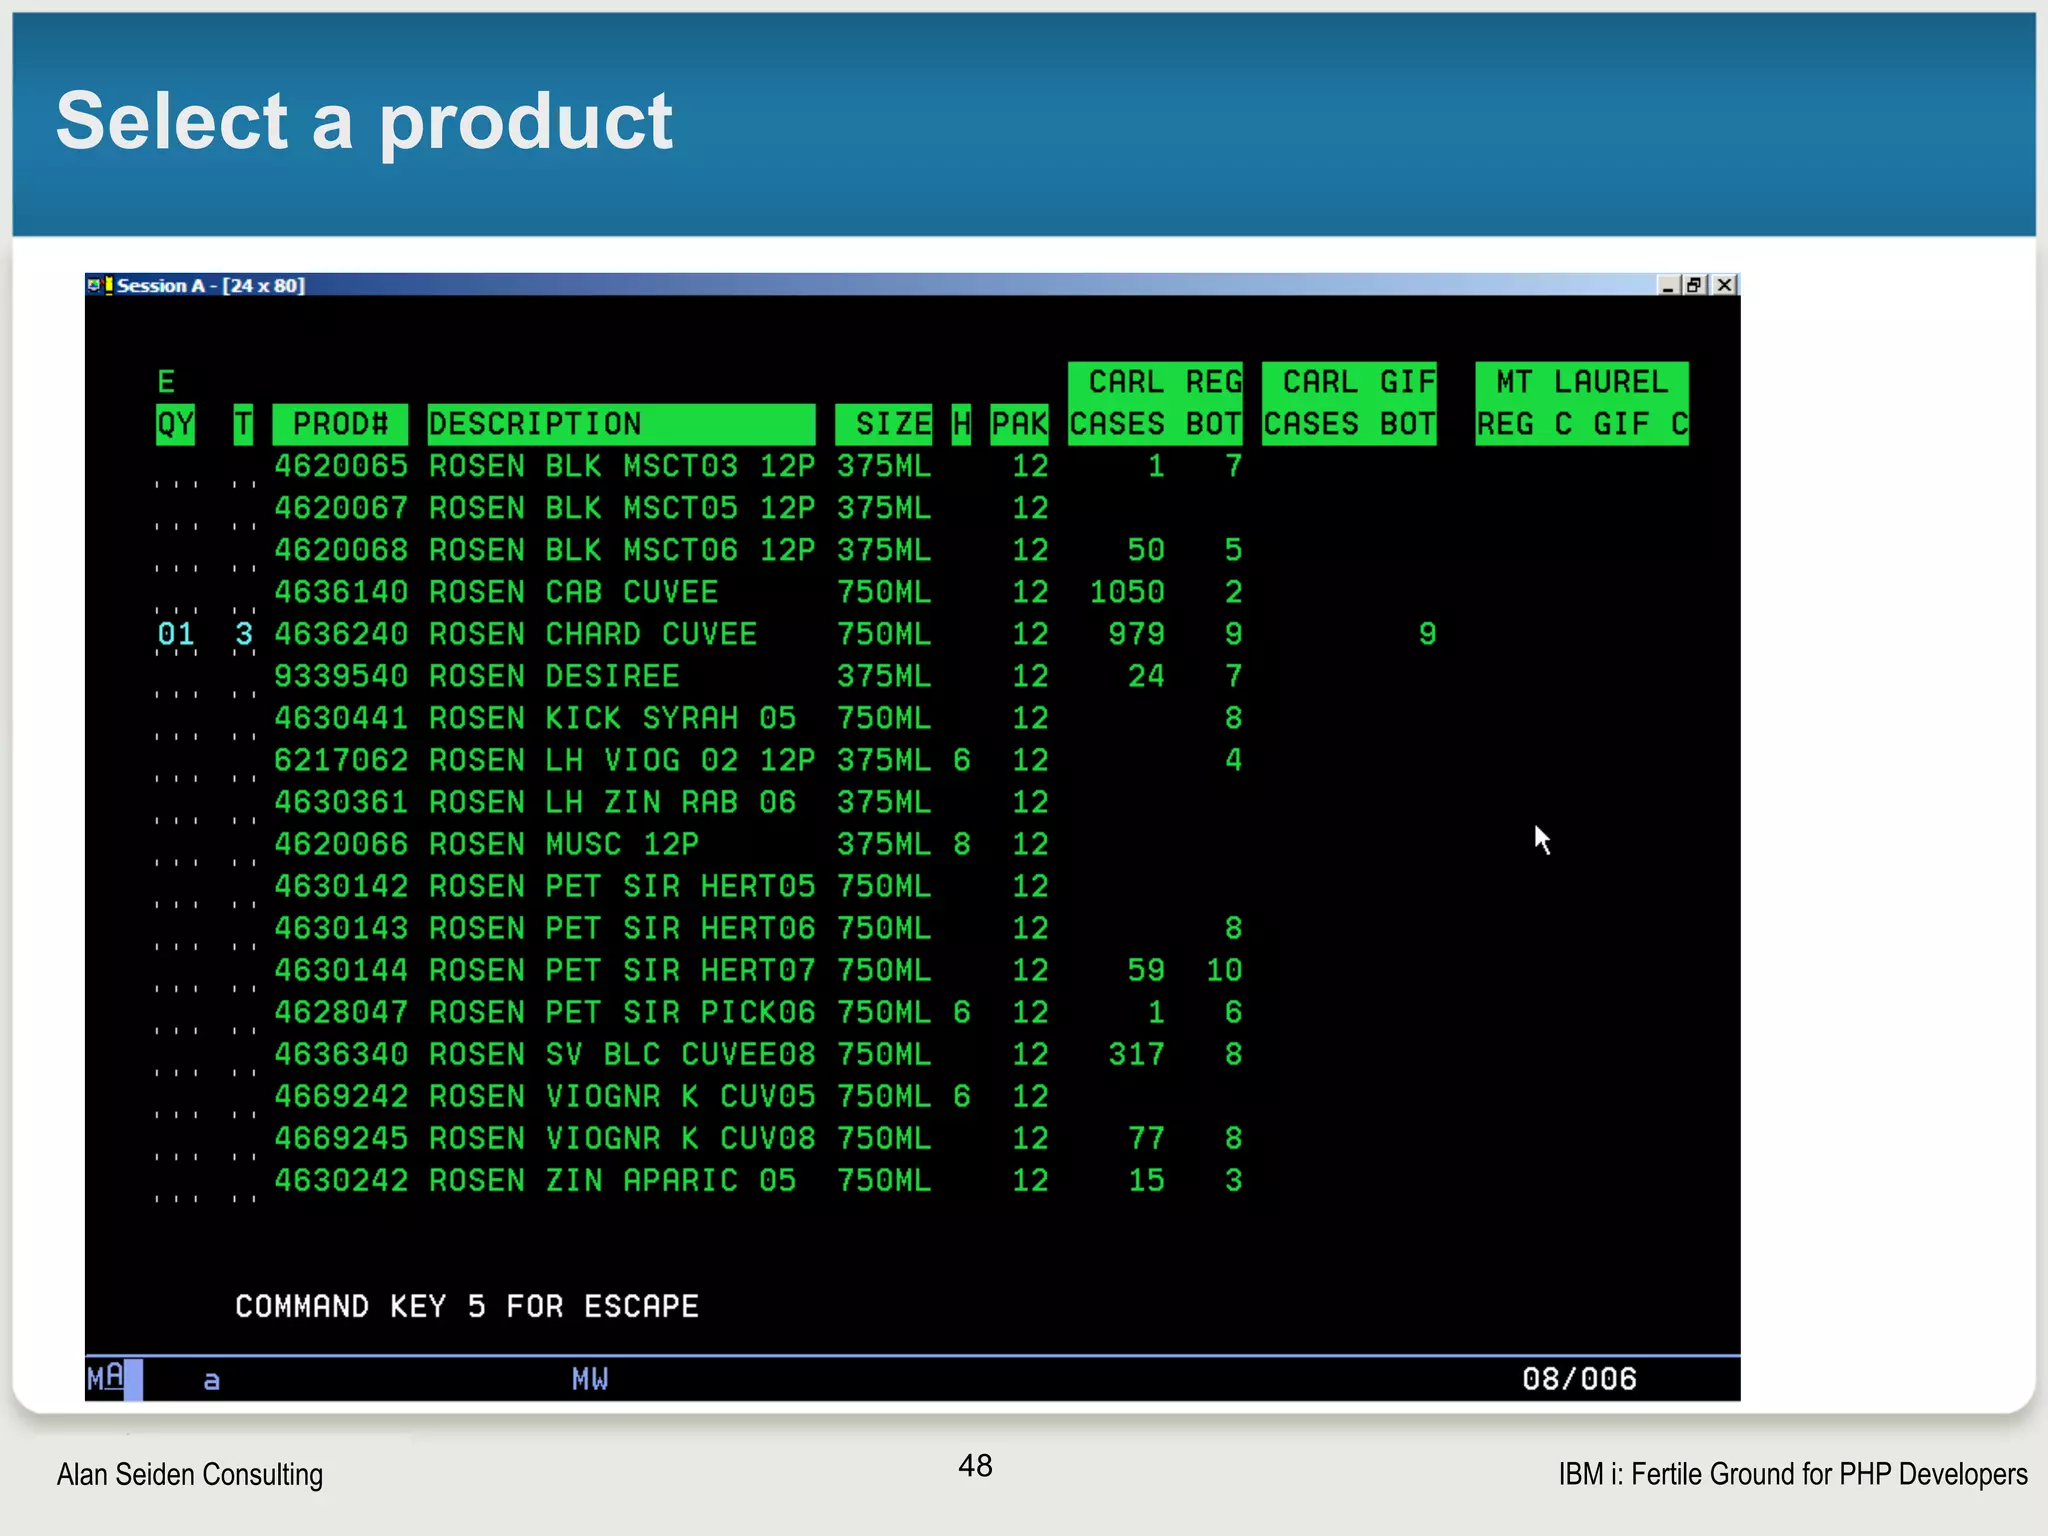
Task: Click product number 4620065
Action: tap(341, 466)
